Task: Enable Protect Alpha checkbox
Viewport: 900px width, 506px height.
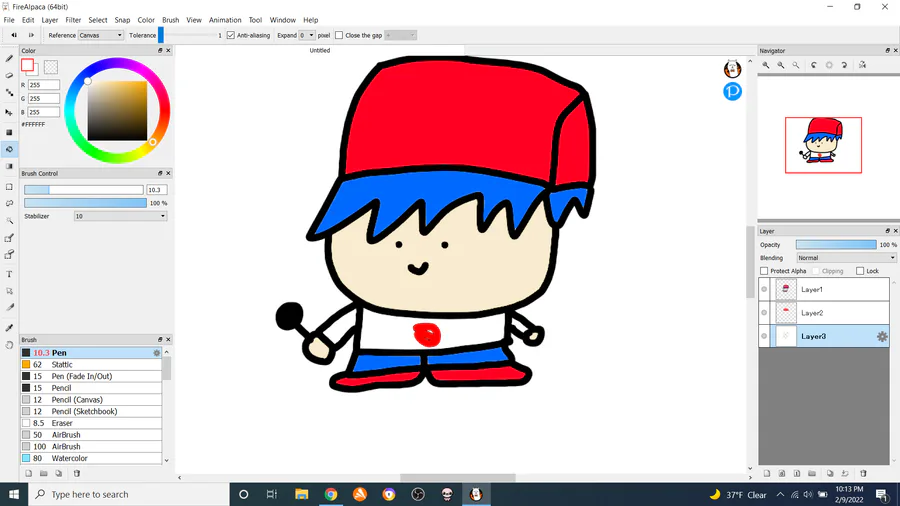Action: pyautogui.click(x=764, y=271)
